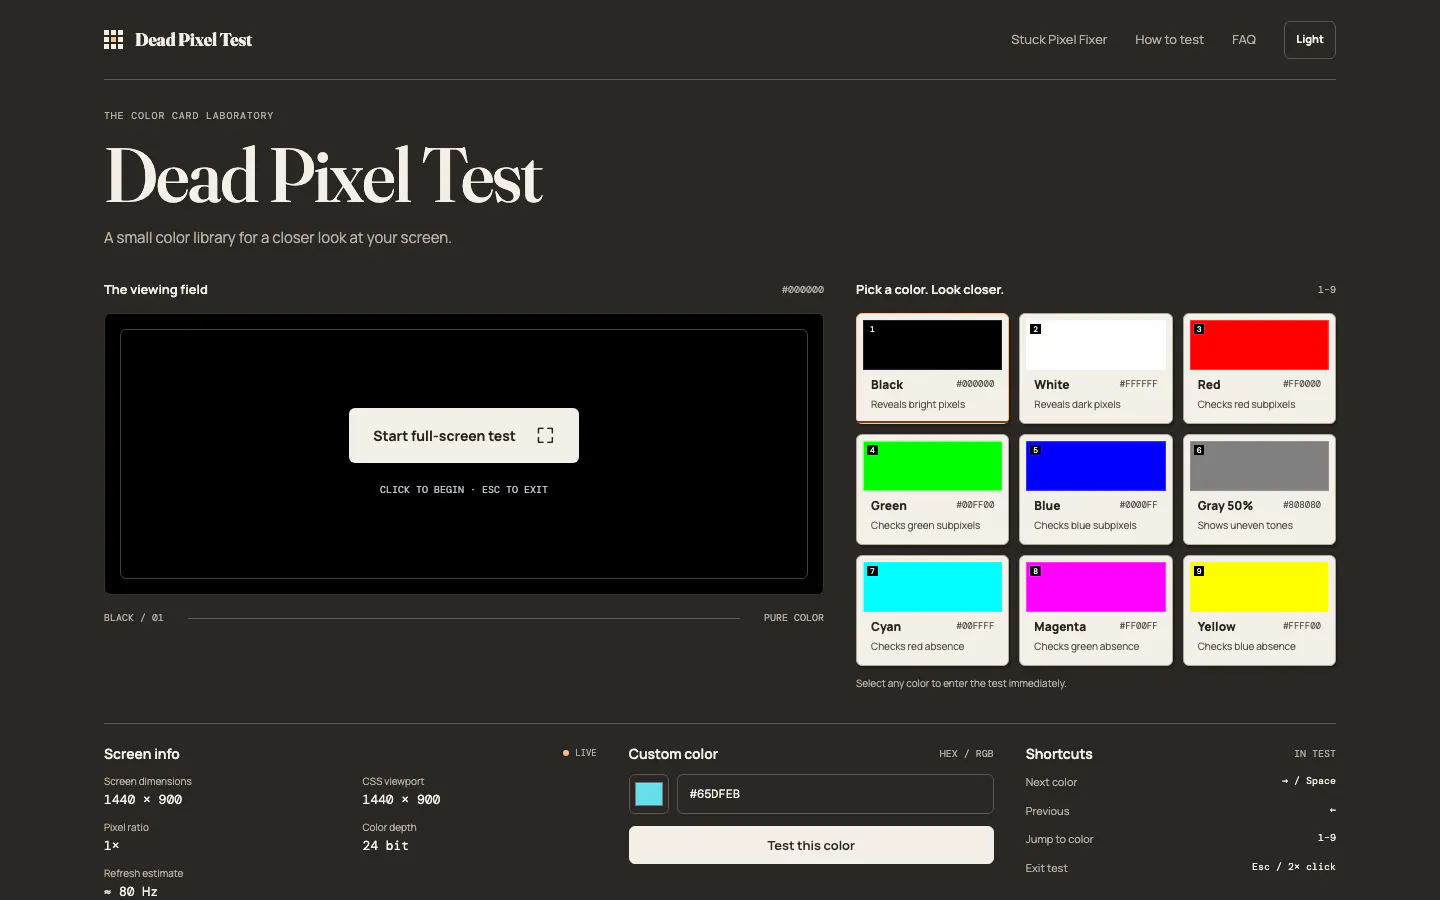1440x900 pixels.
Task: Click the Previous shortcut label
Action: pos(1047,811)
